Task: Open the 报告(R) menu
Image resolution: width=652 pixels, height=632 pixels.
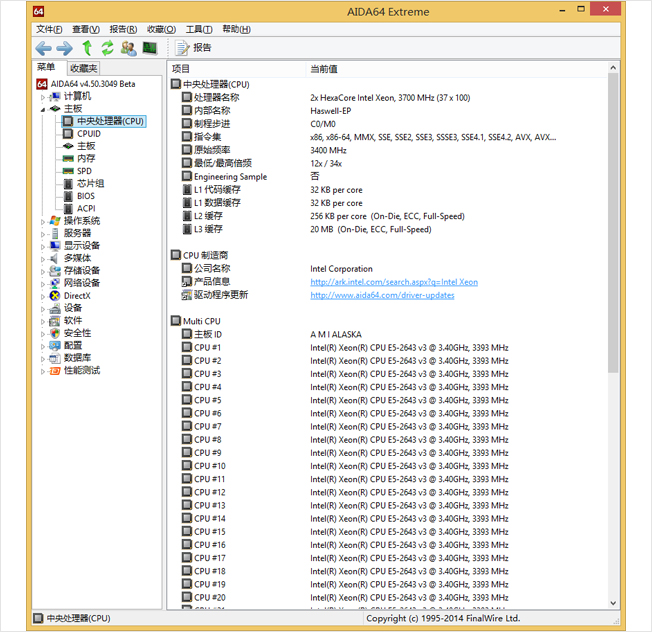Action: (x=123, y=29)
